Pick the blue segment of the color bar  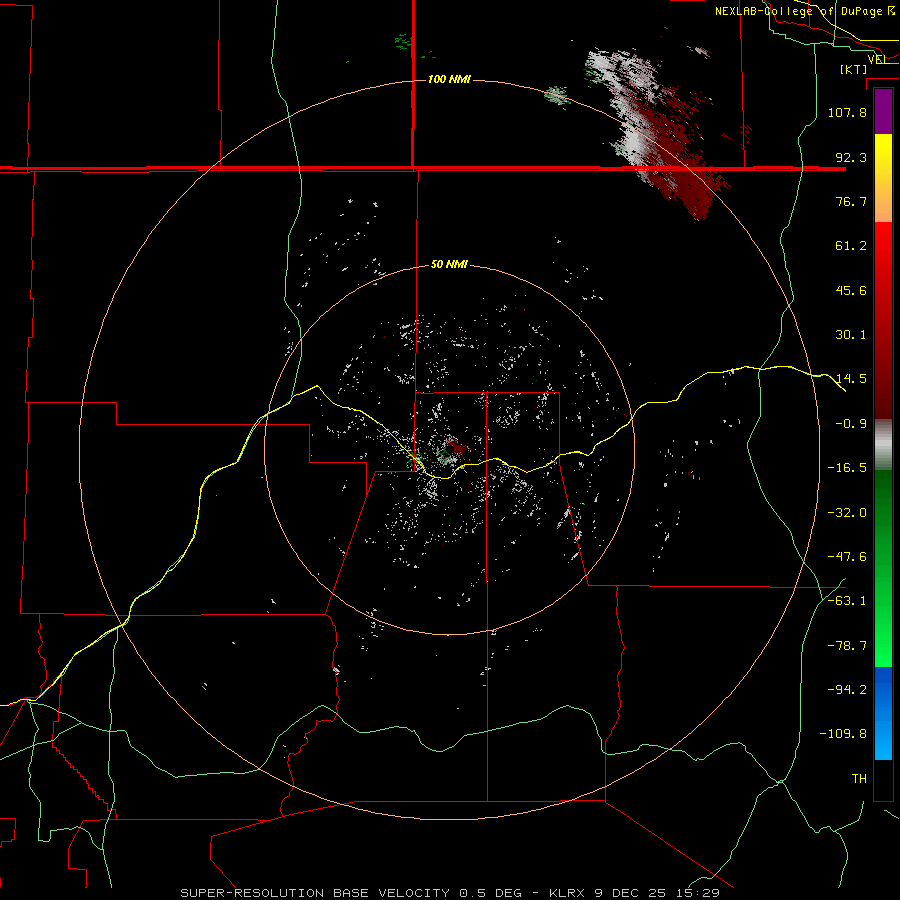(x=883, y=713)
